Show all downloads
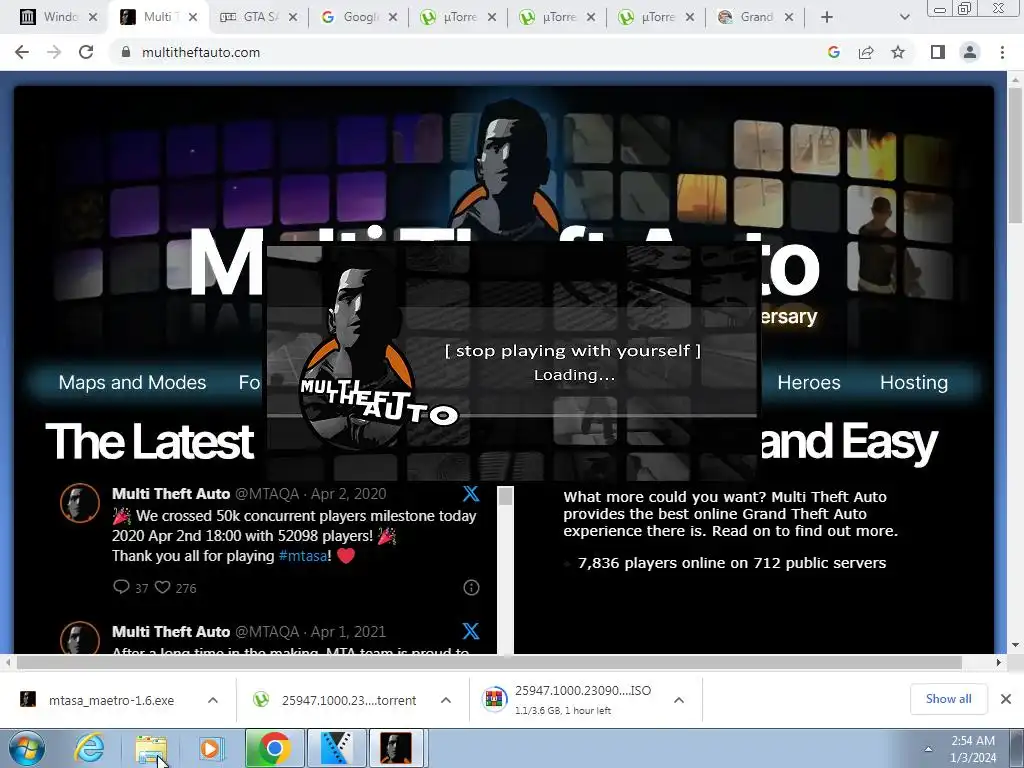The width and height of the screenshot is (1024, 768). coord(948,699)
